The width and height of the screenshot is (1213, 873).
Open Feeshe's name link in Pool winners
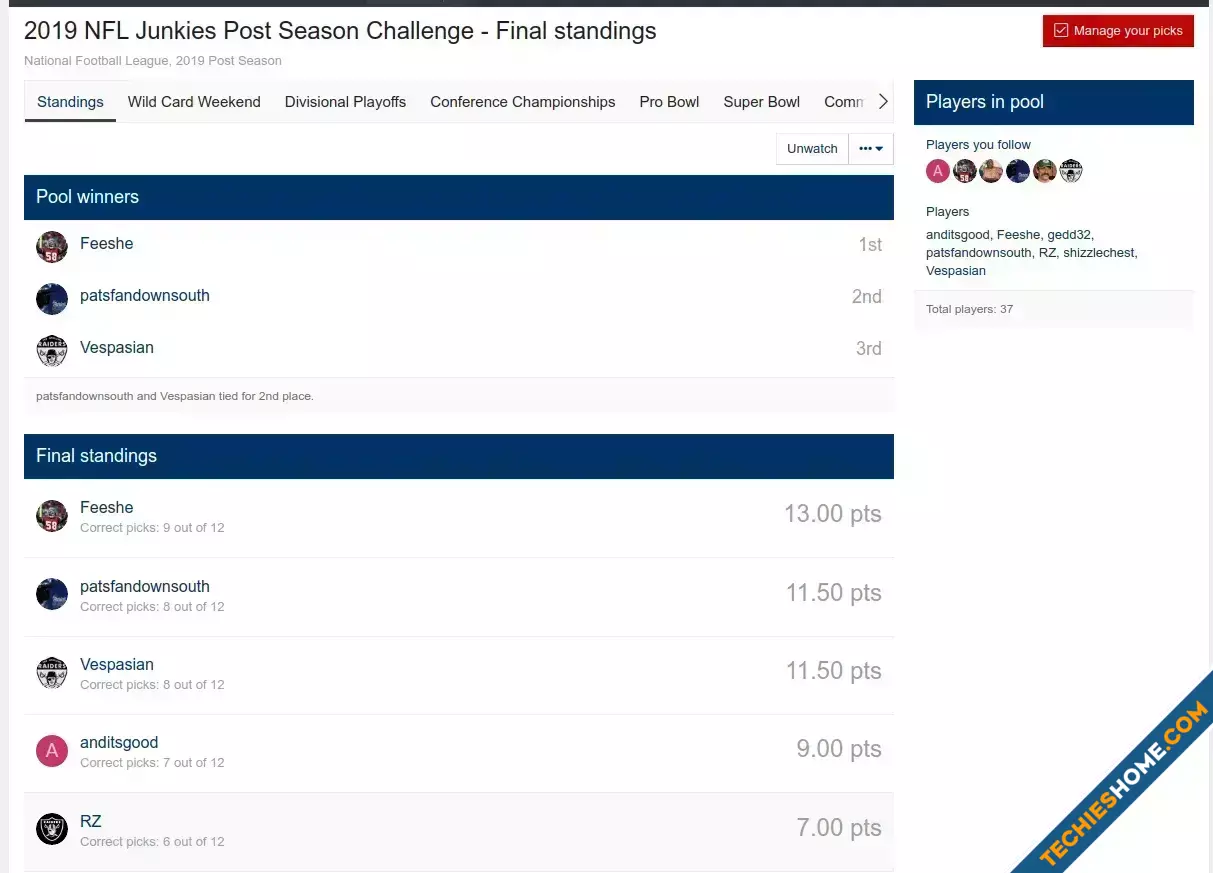[106, 244]
